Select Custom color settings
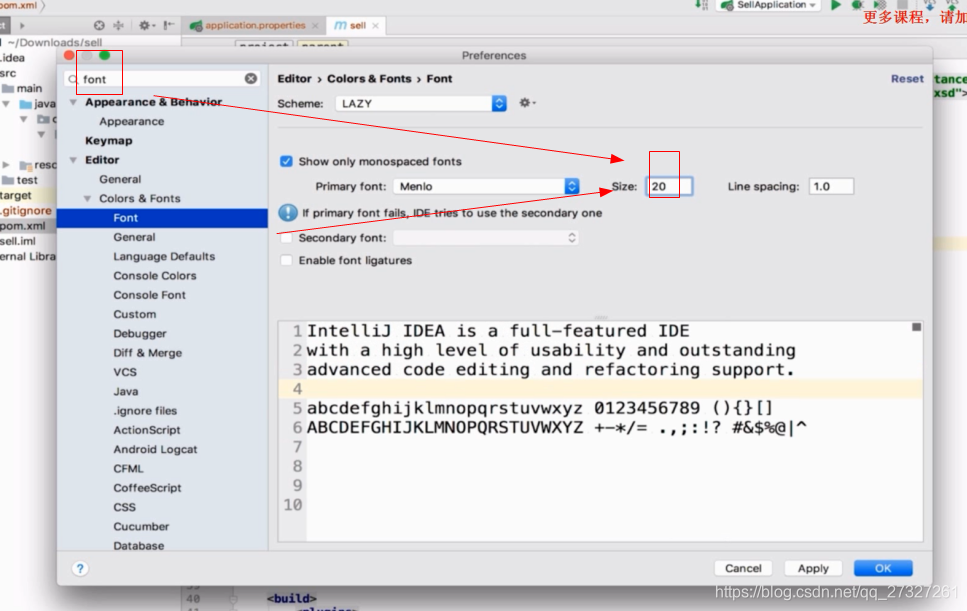The height and width of the screenshot is (611, 967). (134, 314)
